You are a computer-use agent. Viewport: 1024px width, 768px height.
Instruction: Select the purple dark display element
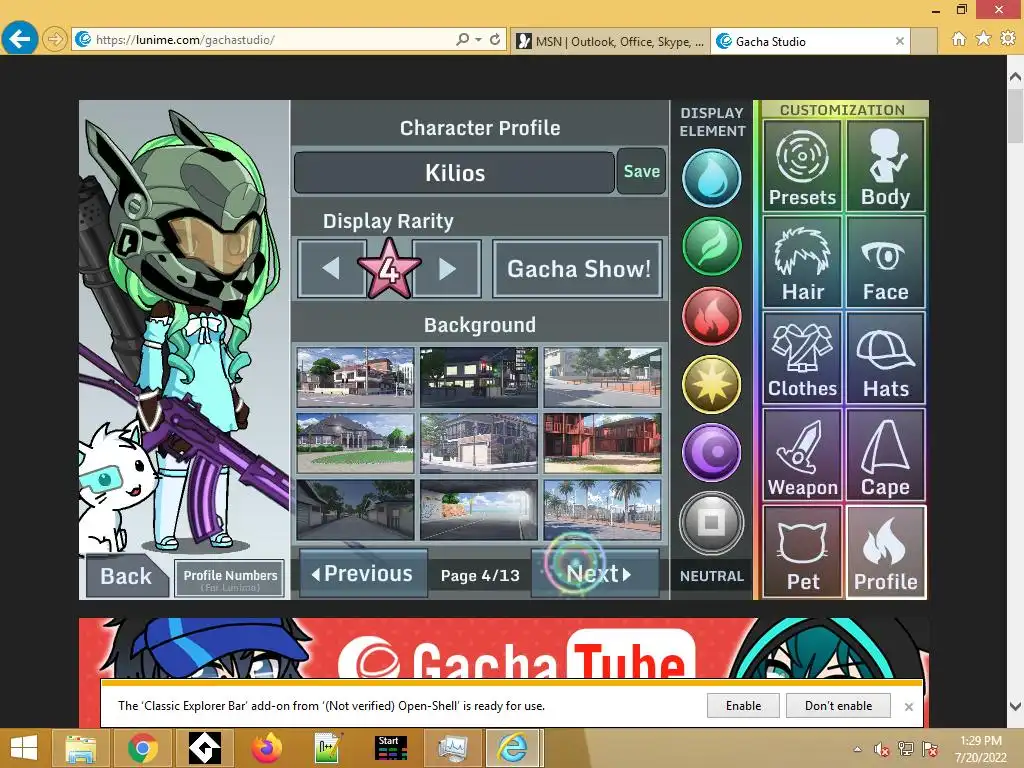711,453
